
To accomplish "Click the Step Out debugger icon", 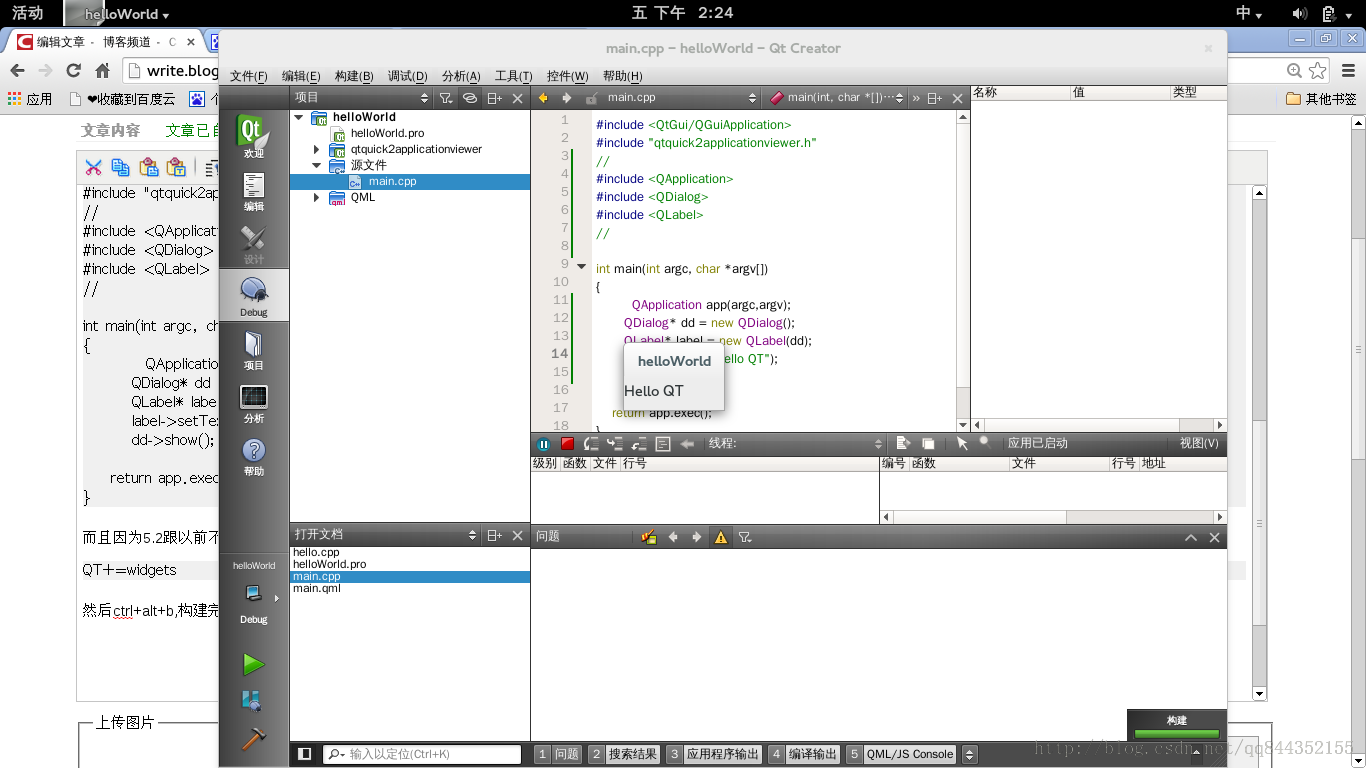I will 639,444.
